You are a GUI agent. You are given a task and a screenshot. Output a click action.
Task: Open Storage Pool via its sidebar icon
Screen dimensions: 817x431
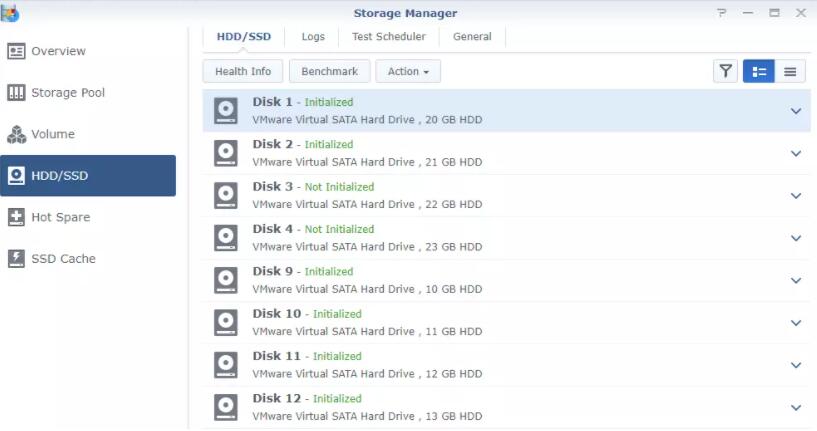coord(16,93)
